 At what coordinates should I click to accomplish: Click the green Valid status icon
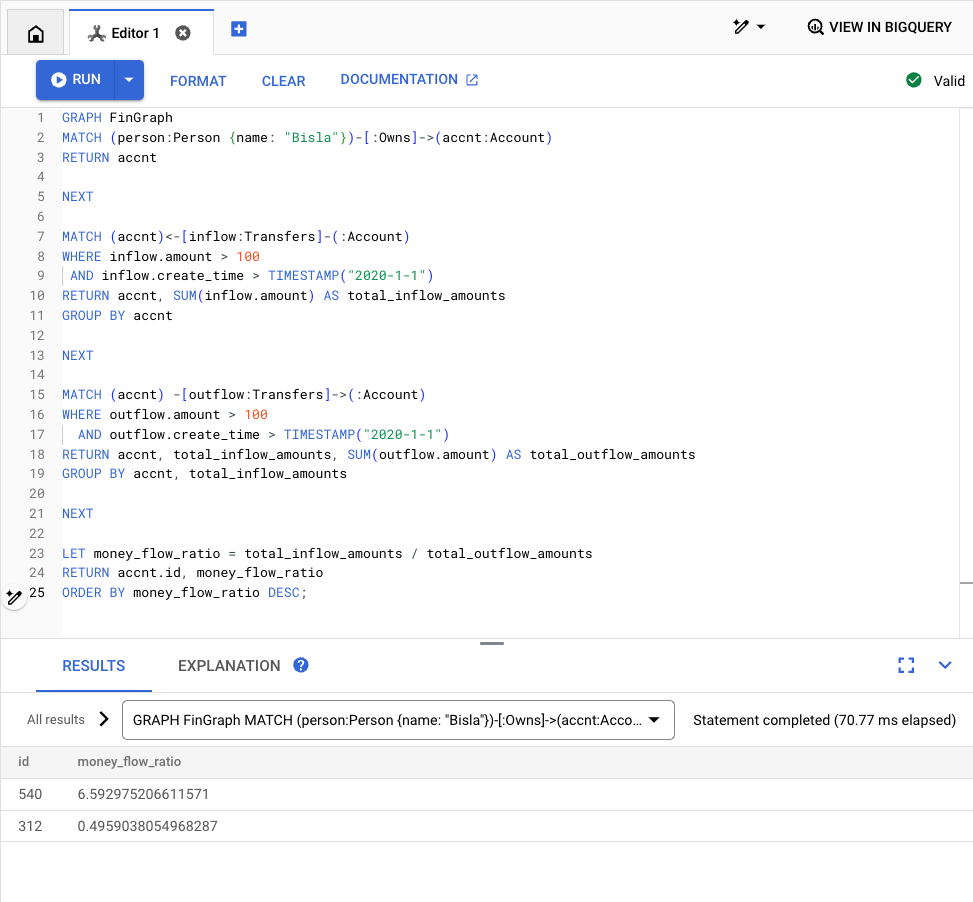click(x=913, y=81)
